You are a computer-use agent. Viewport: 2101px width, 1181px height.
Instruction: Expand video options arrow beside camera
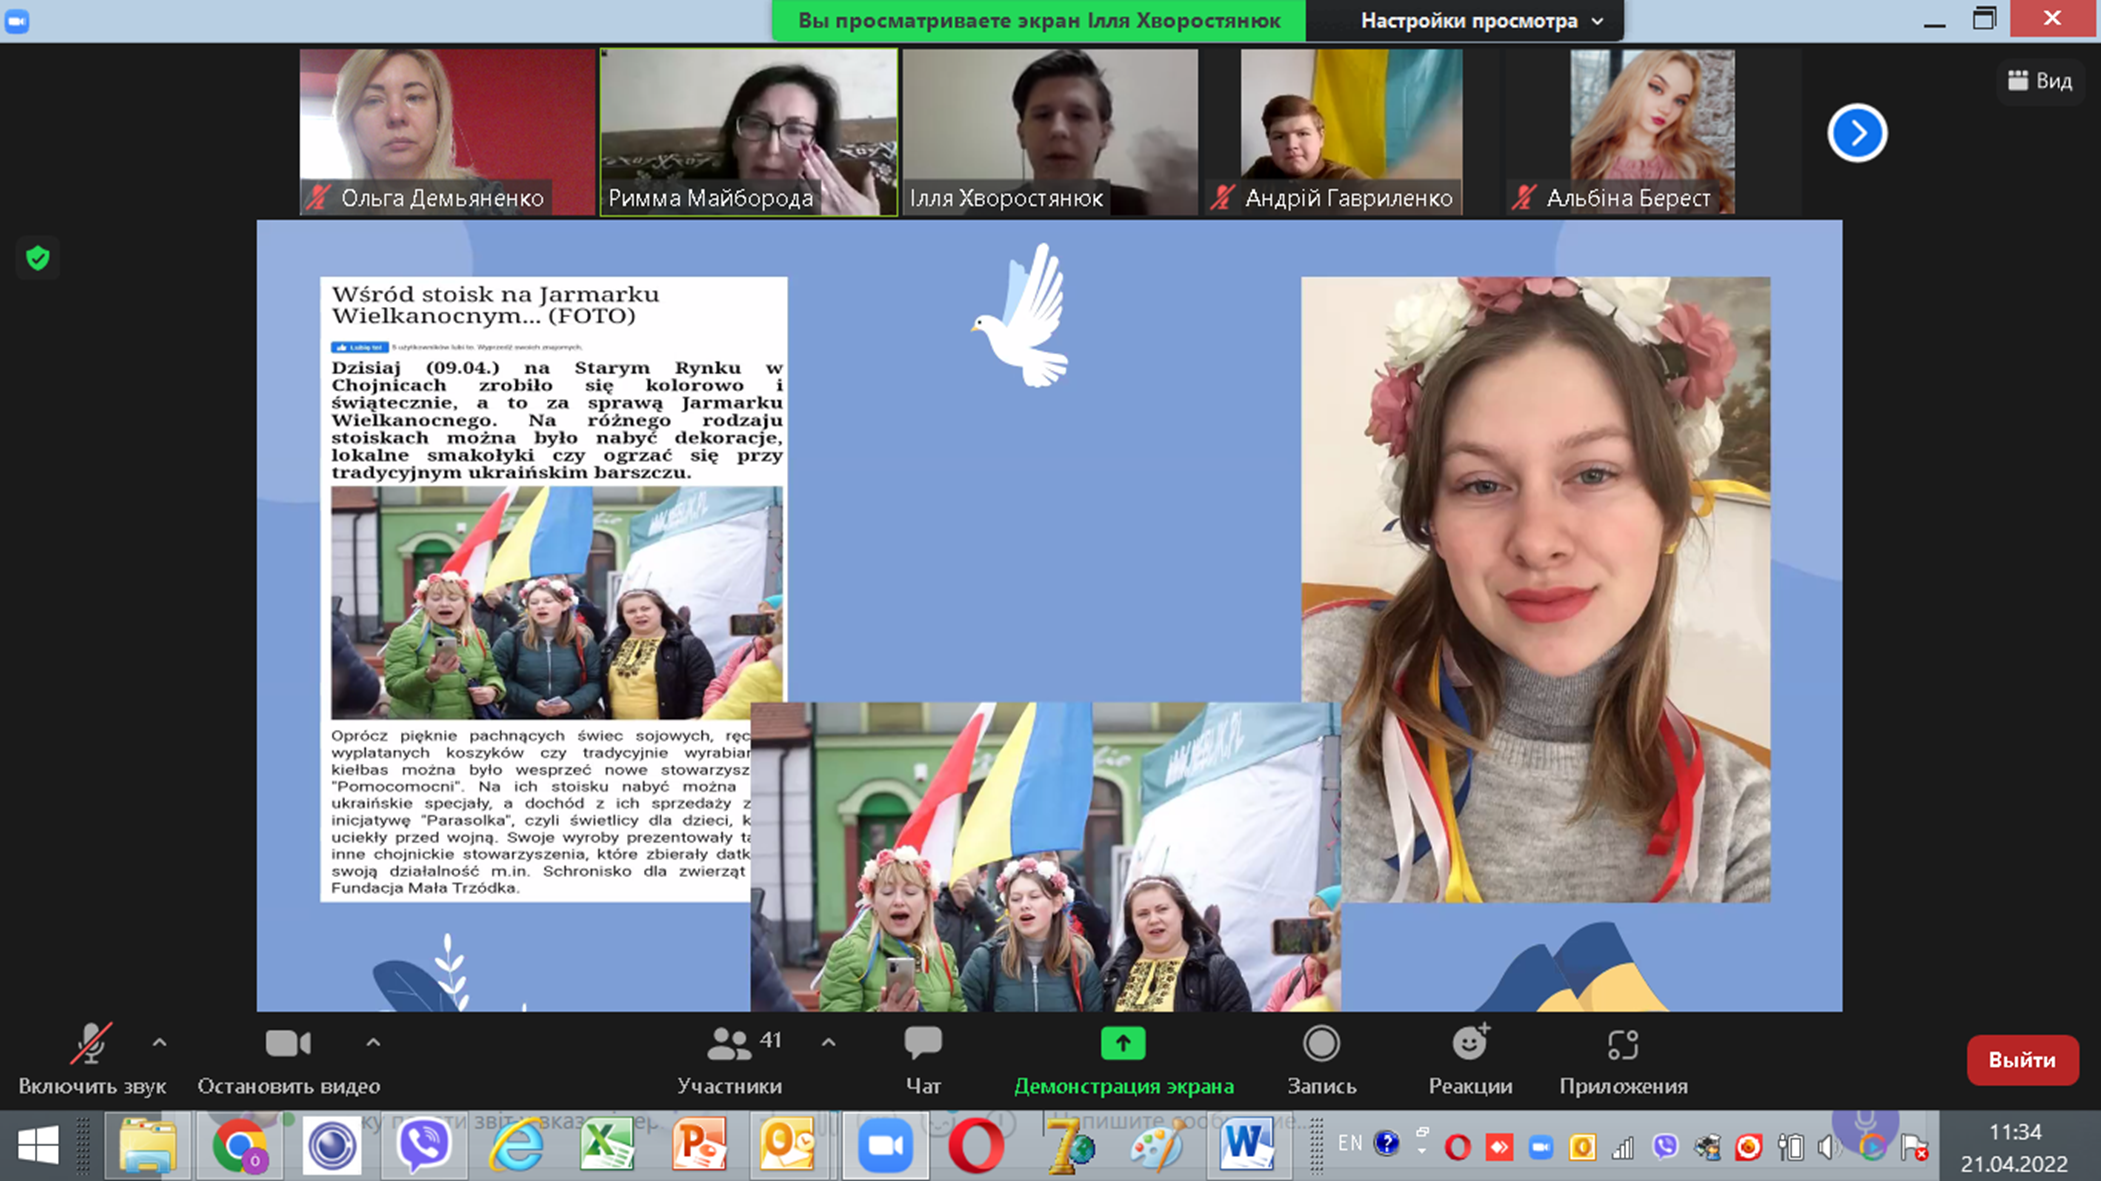pyautogui.click(x=373, y=1042)
